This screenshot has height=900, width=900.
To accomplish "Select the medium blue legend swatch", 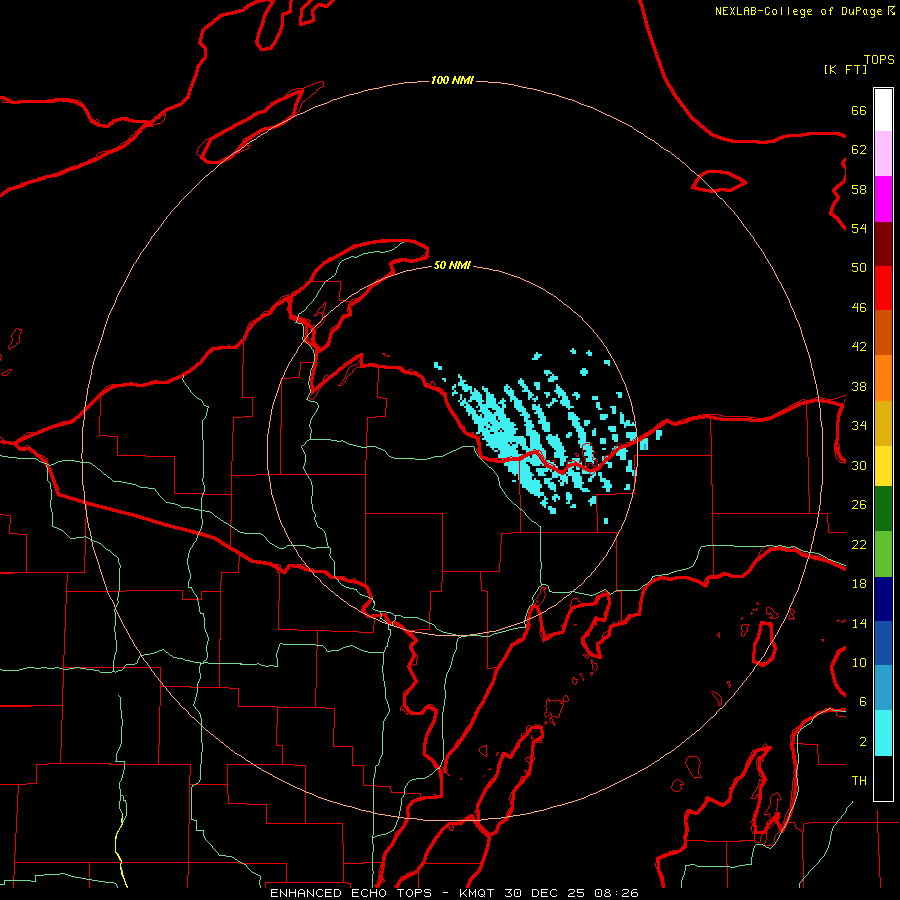I will point(883,643).
